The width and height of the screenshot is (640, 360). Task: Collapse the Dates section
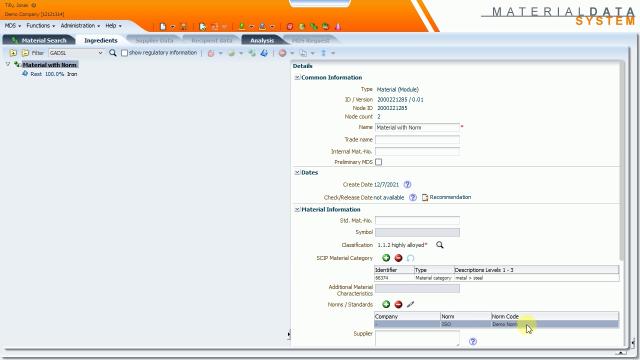click(297, 173)
